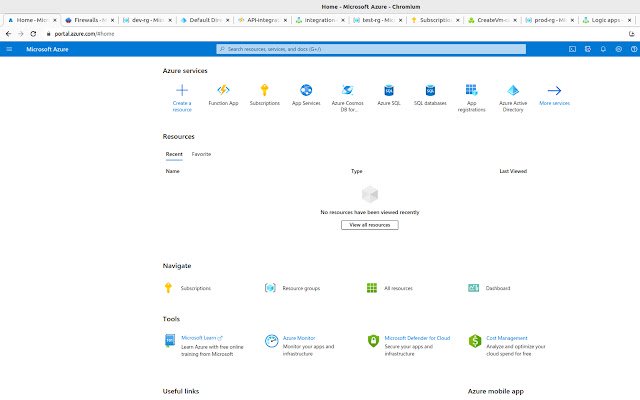This screenshot has height=400, width=640.
Task: Open Azure SQL service icon
Action: coord(389,90)
